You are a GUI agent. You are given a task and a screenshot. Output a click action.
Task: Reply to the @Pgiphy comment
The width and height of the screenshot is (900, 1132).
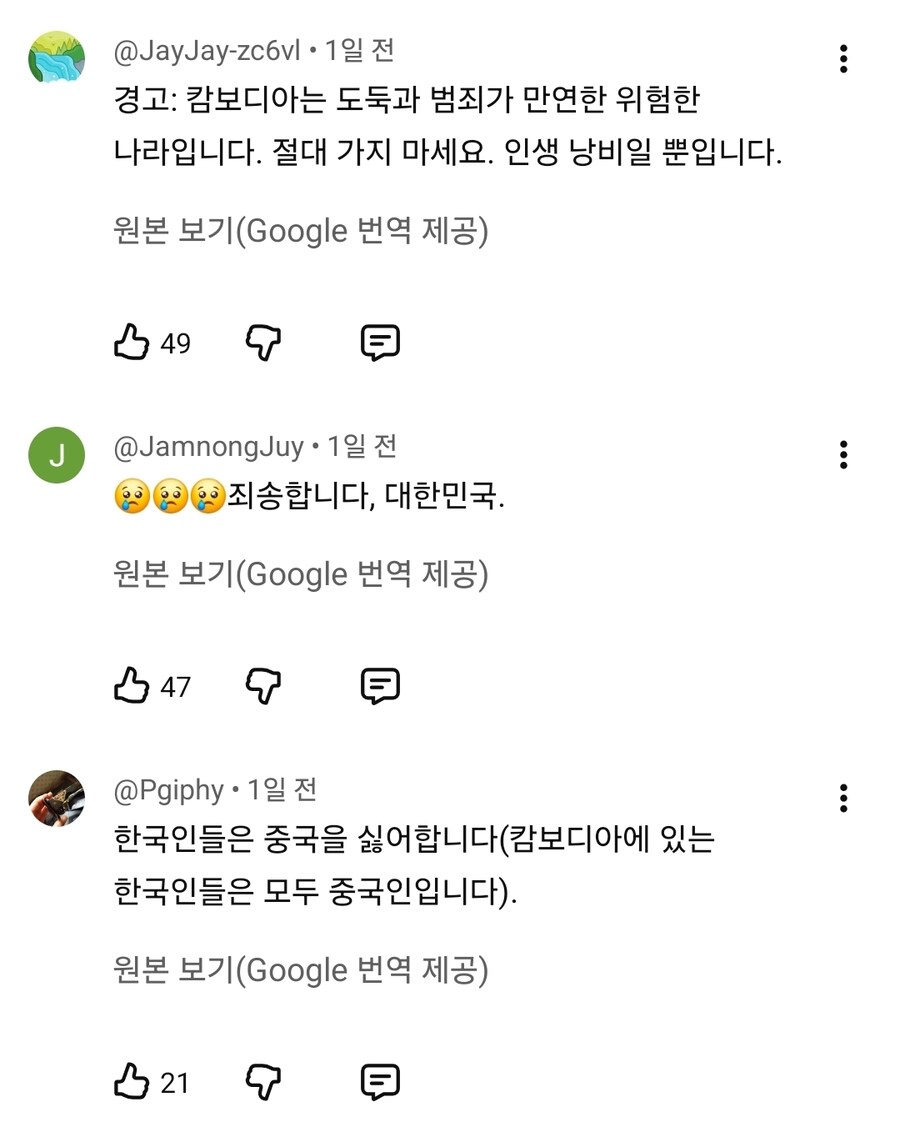click(380, 1082)
